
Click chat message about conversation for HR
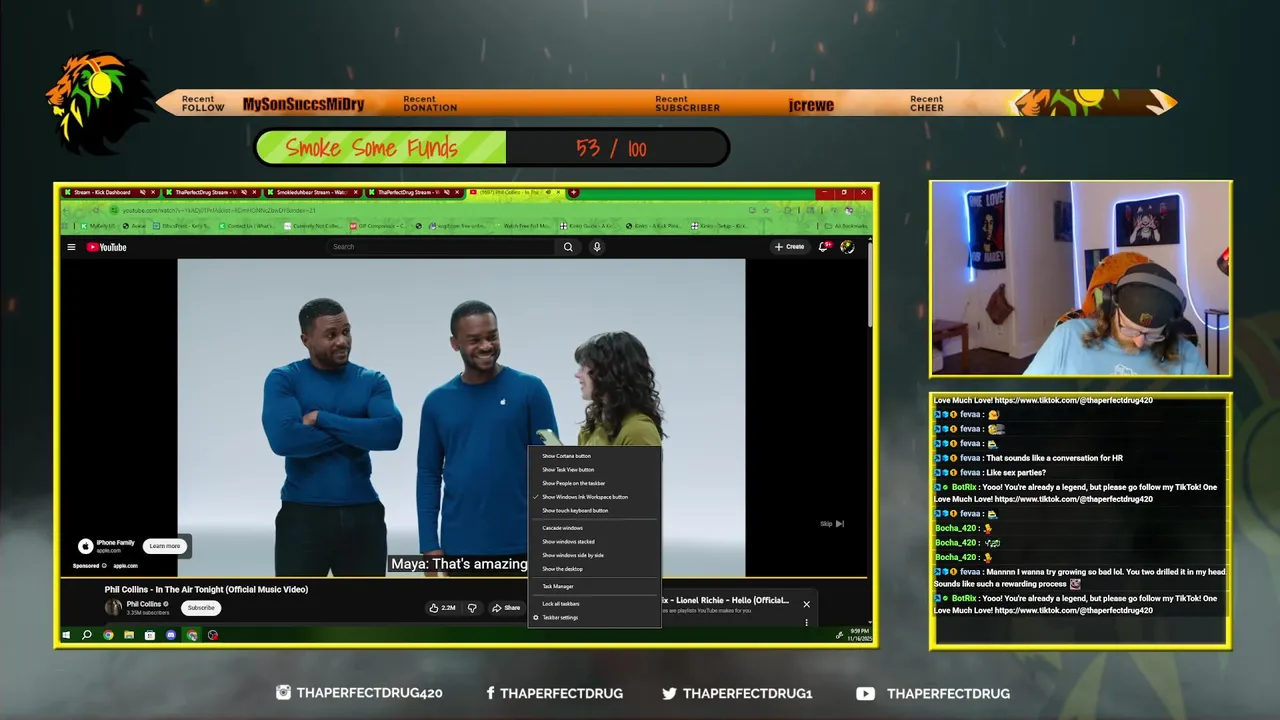(1054, 458)
